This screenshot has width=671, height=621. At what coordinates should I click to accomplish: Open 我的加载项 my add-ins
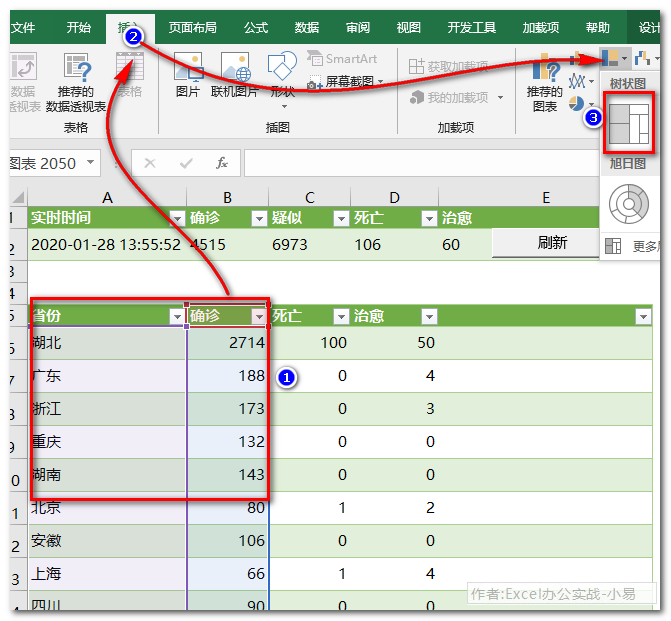click(x=449, y=98)
